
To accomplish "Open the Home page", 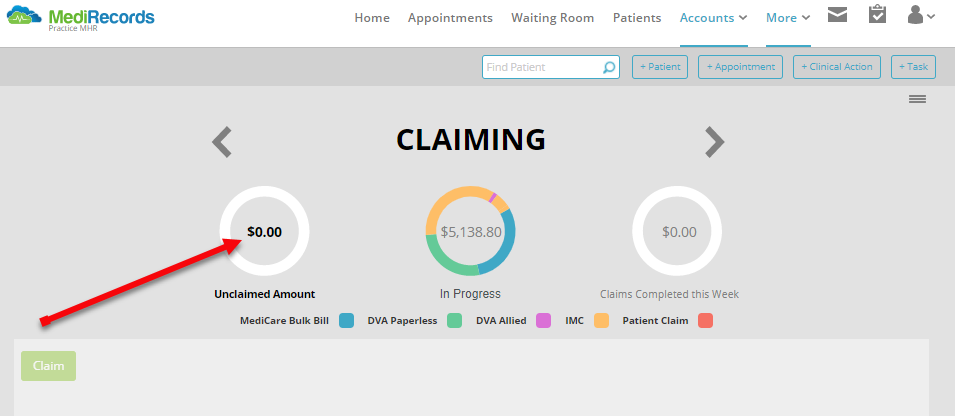I will [372, 18].
